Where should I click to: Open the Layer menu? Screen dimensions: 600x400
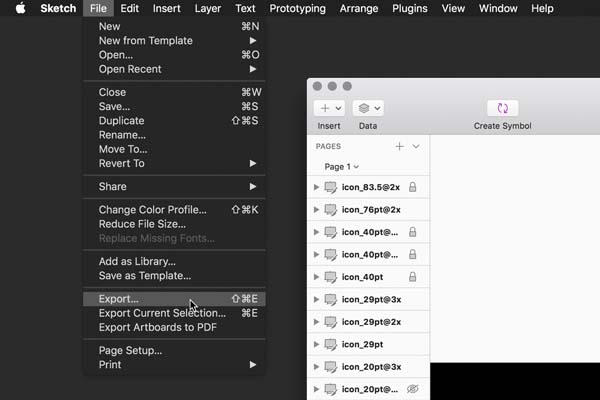[207, 8]
